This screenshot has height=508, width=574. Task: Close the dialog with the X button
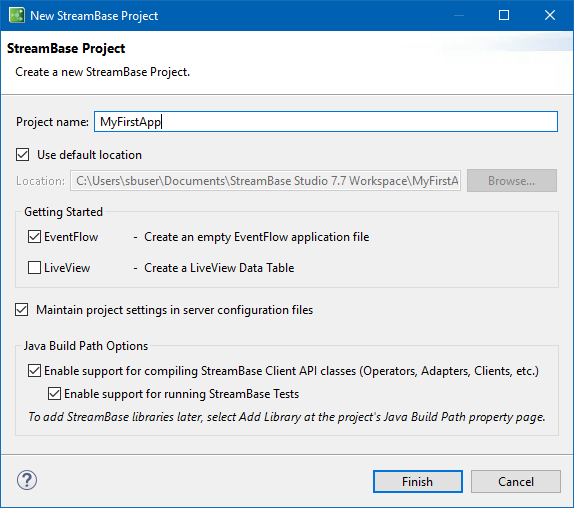click(549, 15)
